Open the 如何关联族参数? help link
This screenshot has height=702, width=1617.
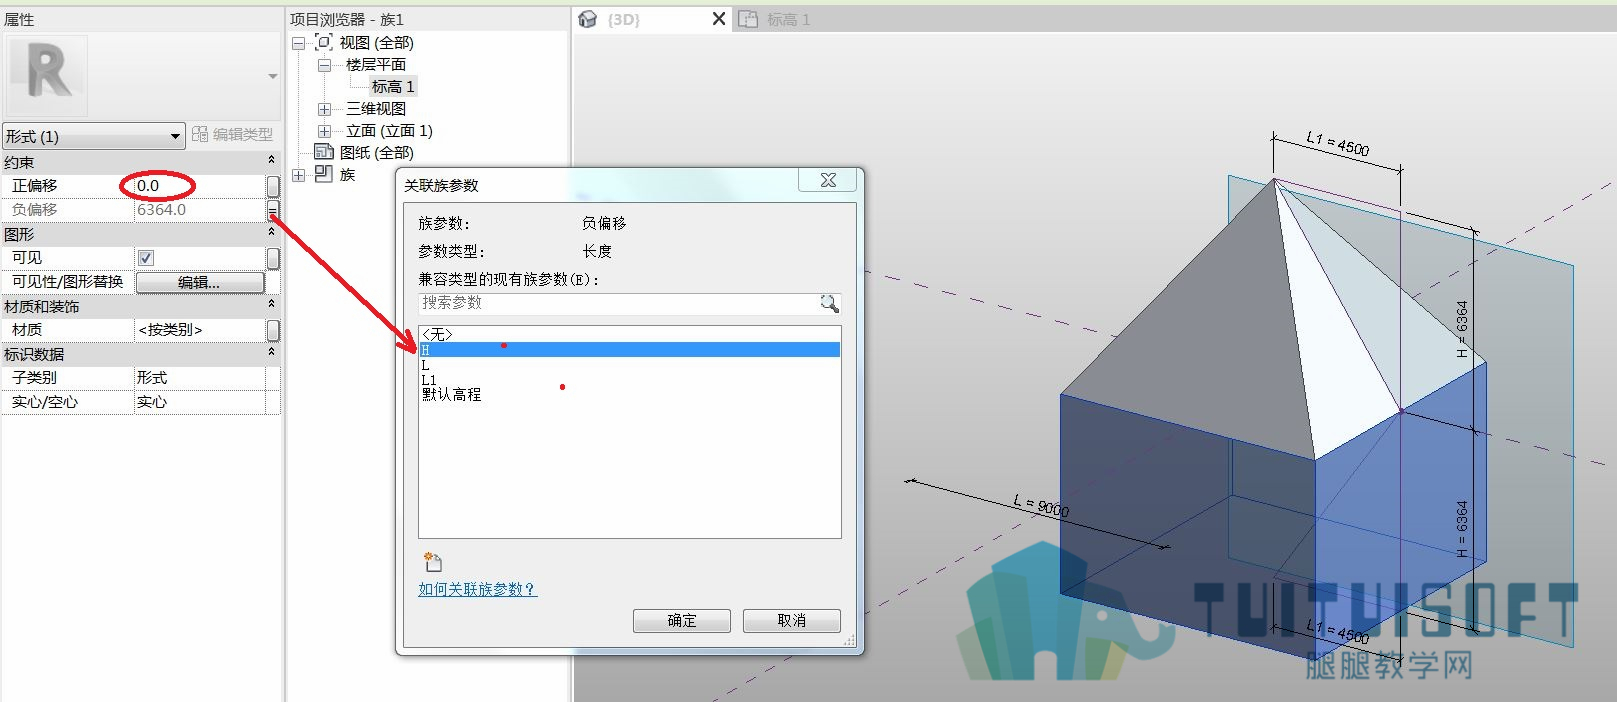[477, 589]
